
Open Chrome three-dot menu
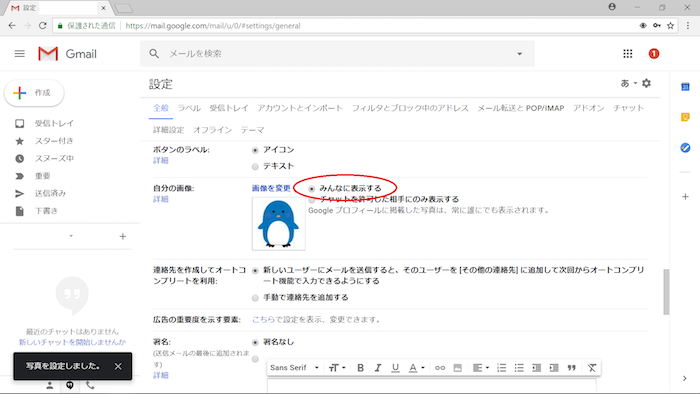coord(688,25)
